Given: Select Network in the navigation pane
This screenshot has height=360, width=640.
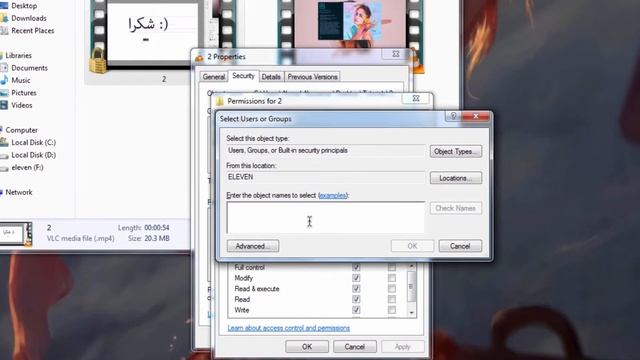Looking at the screenshot, I should [19, 192].
